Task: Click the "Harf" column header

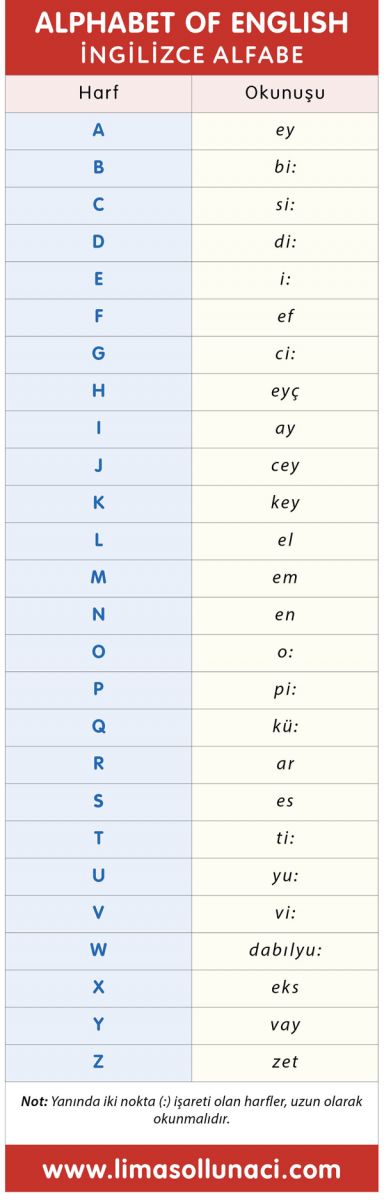Action: tap(98, 94)
